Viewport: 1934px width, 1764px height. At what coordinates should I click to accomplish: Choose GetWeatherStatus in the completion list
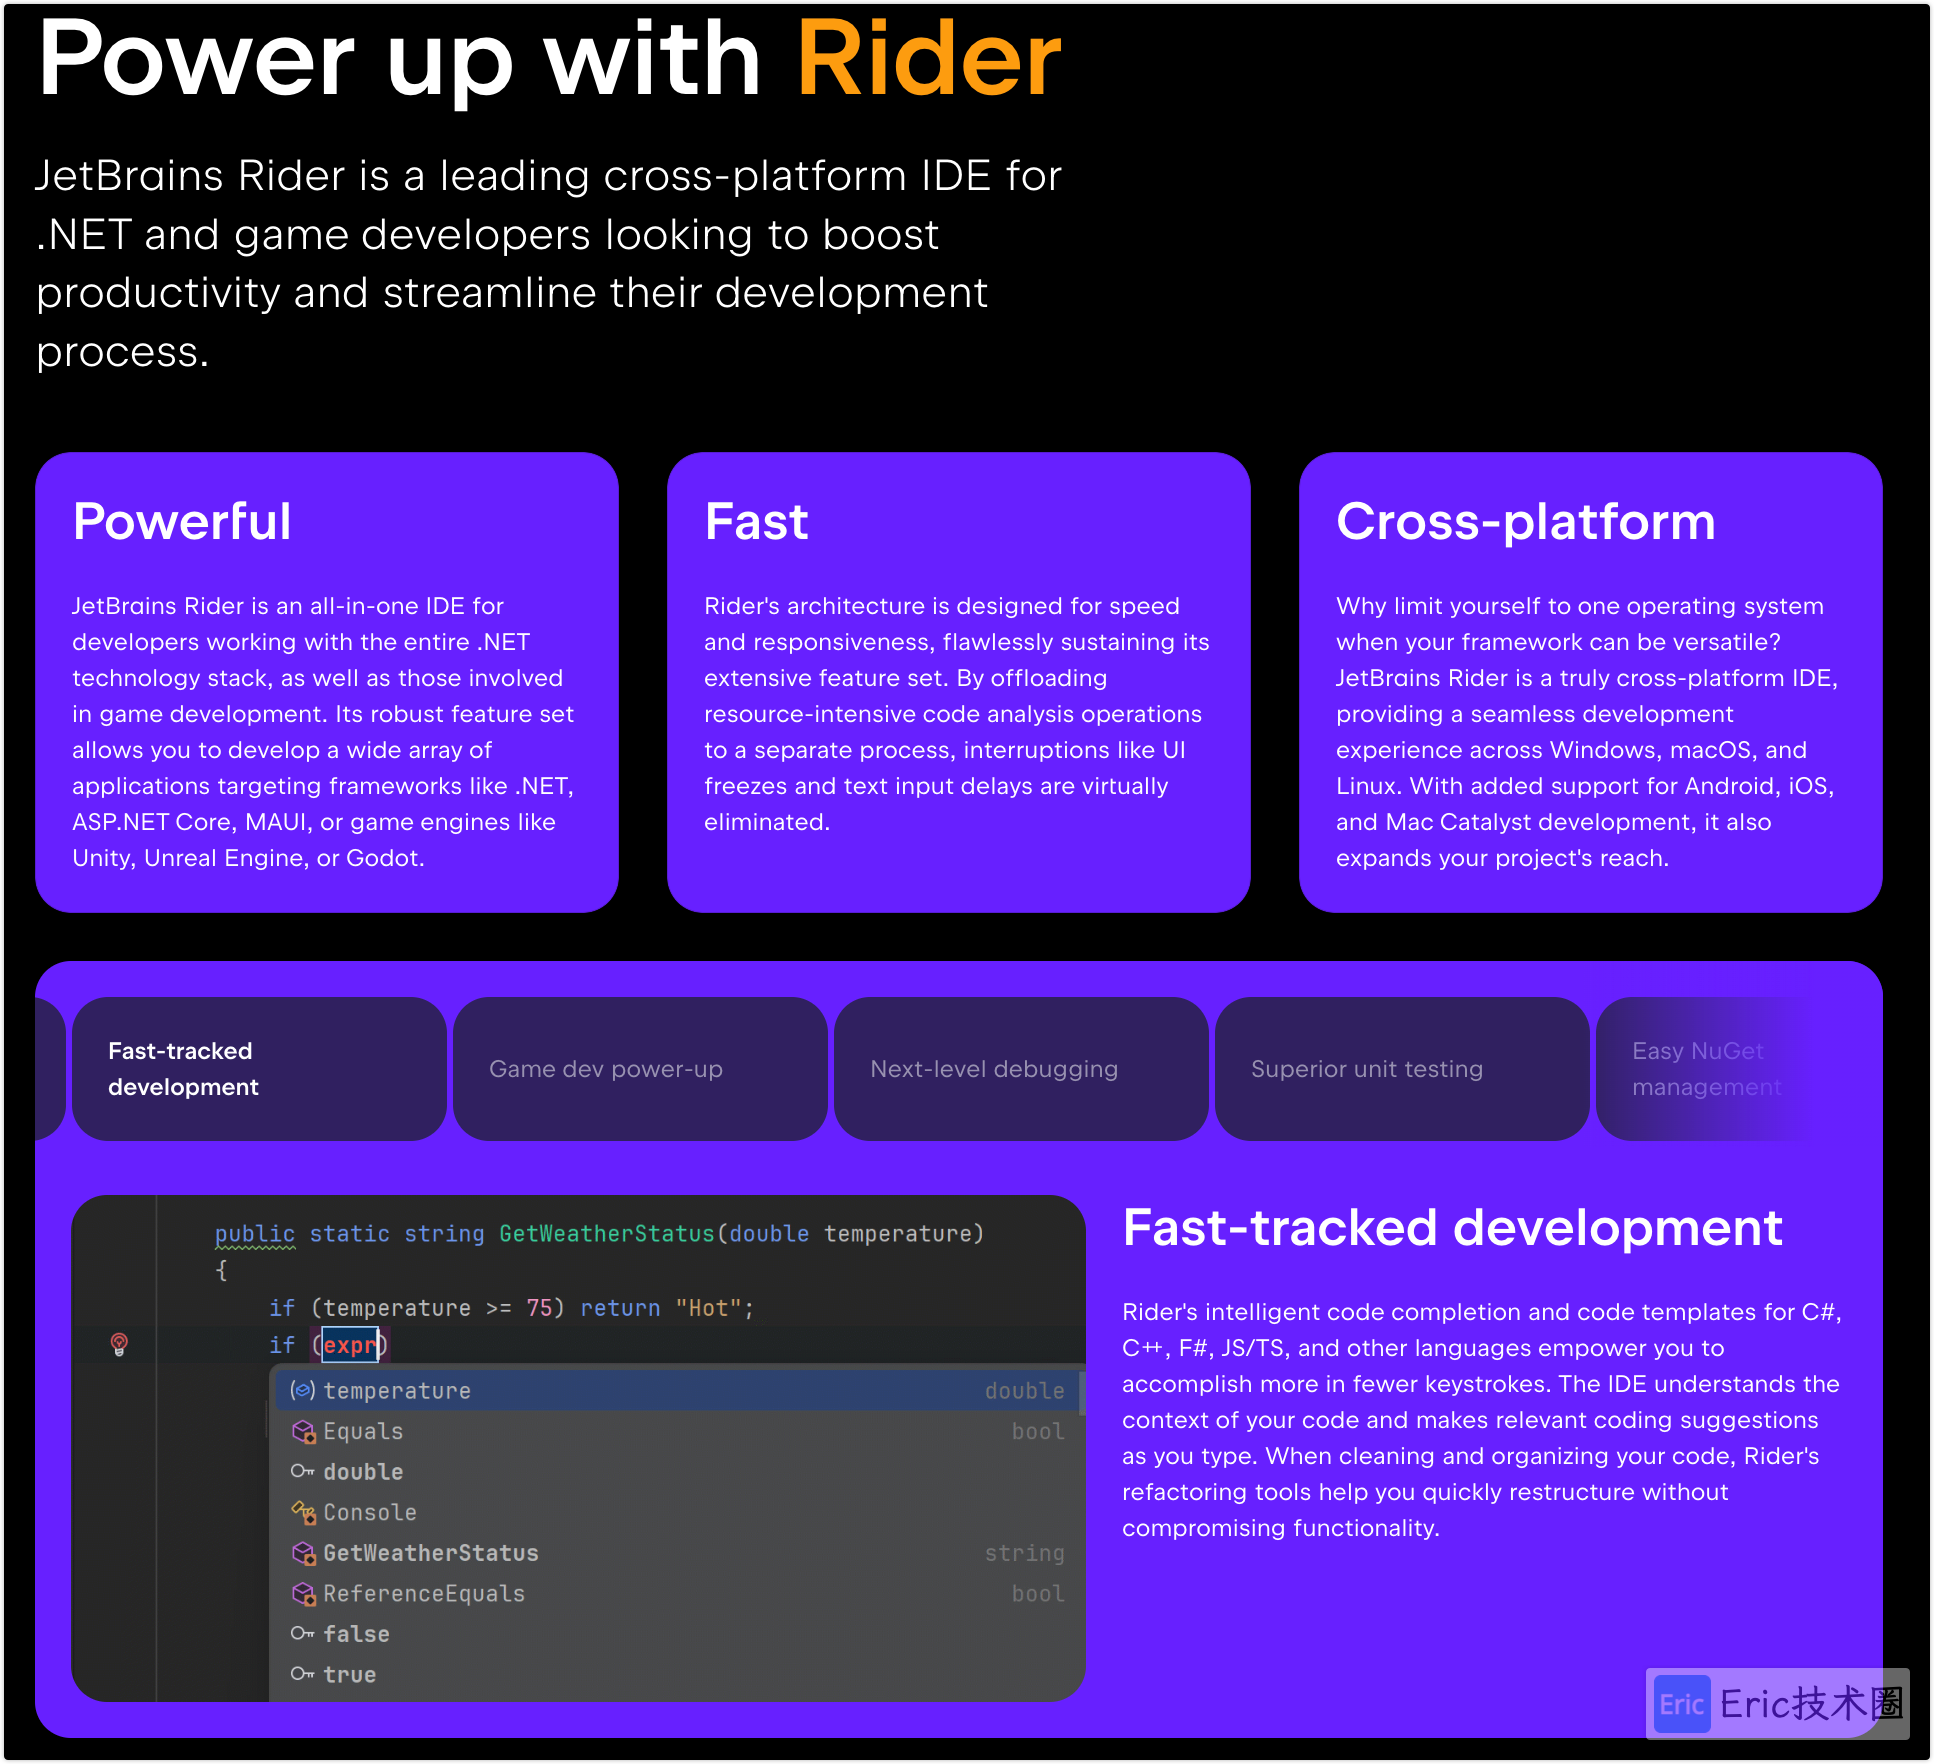[x=678, y=1553]
